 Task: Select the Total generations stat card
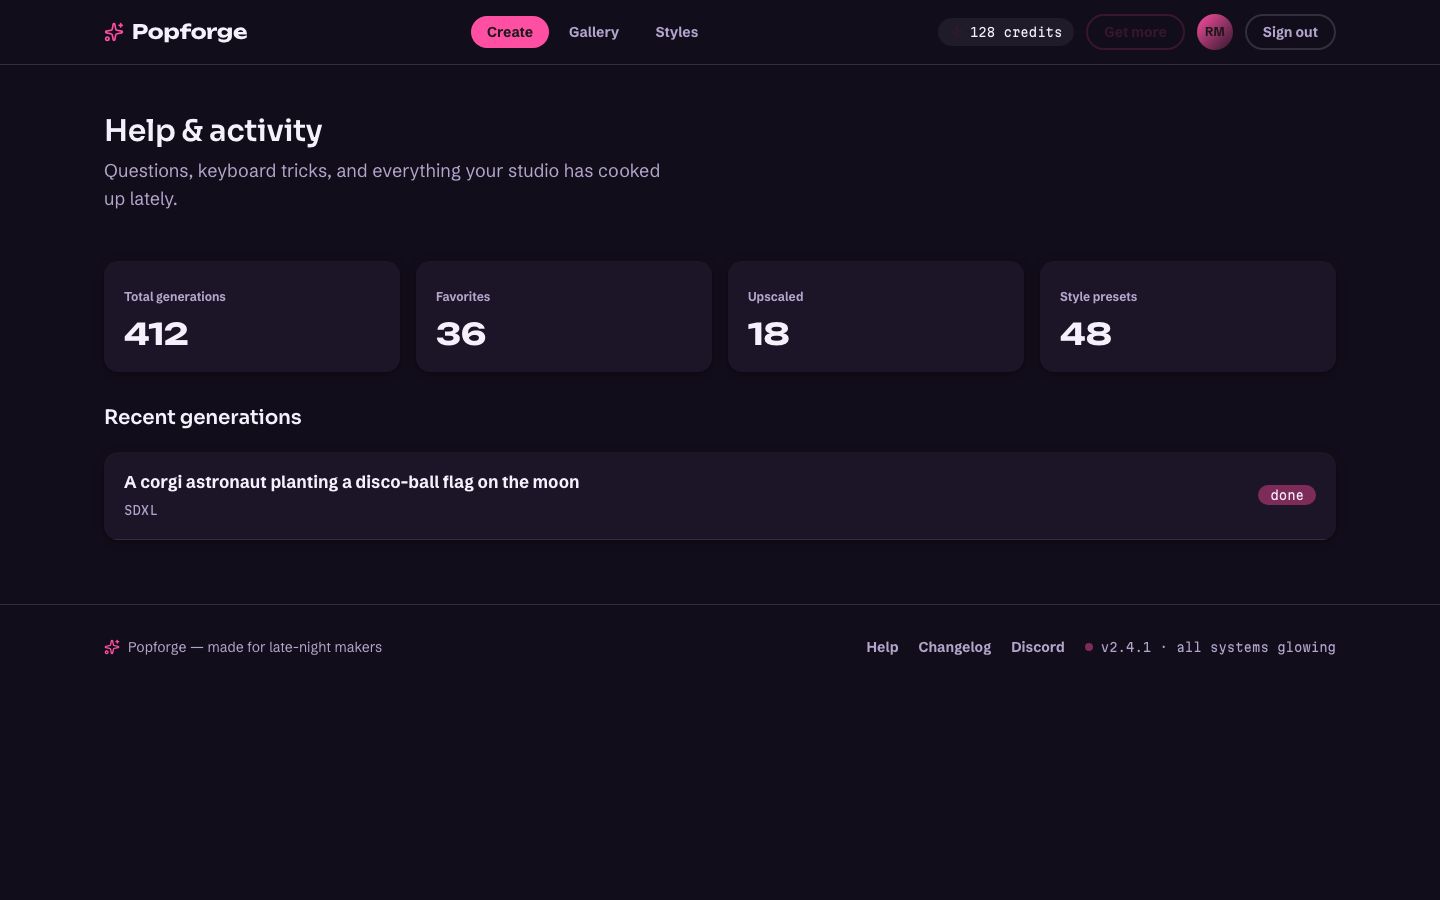tap(252, 316)
